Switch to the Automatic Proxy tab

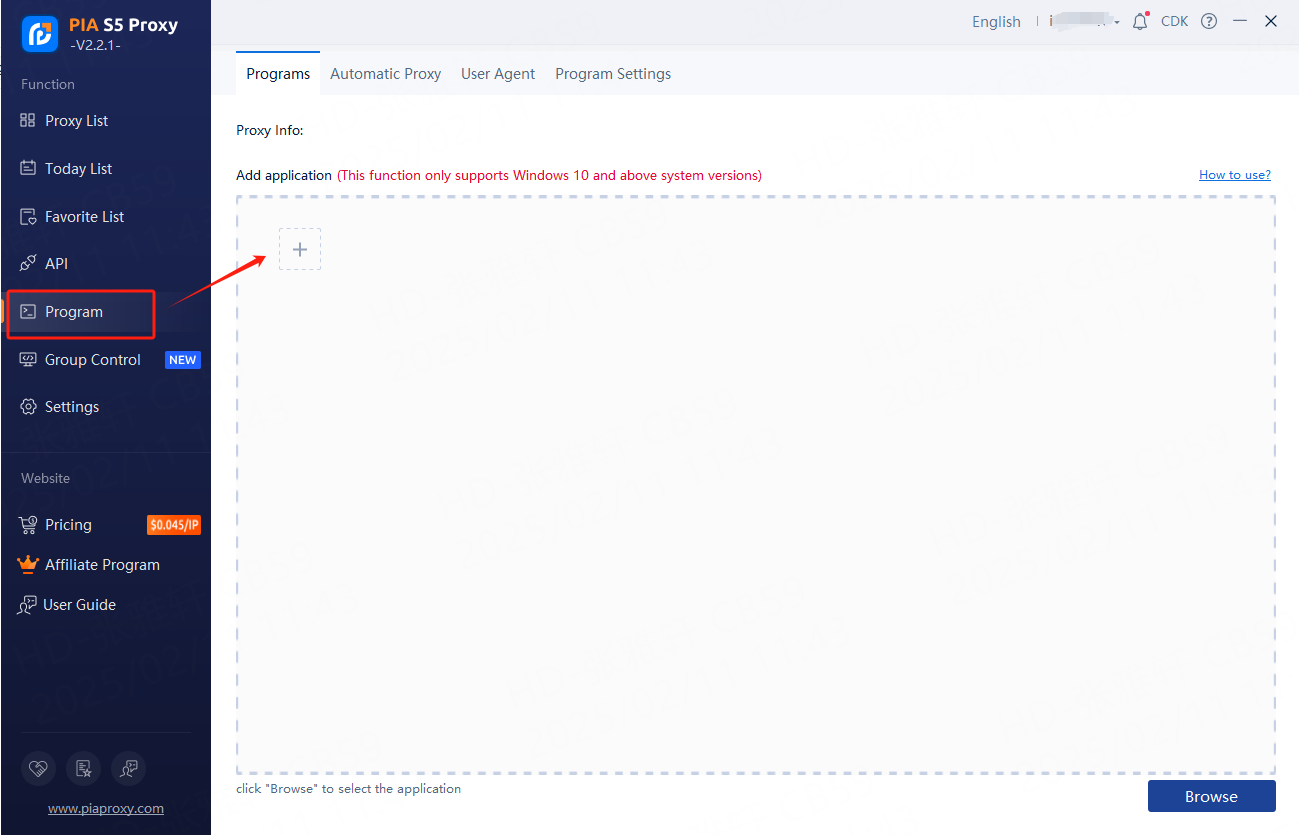pos(385,74)
